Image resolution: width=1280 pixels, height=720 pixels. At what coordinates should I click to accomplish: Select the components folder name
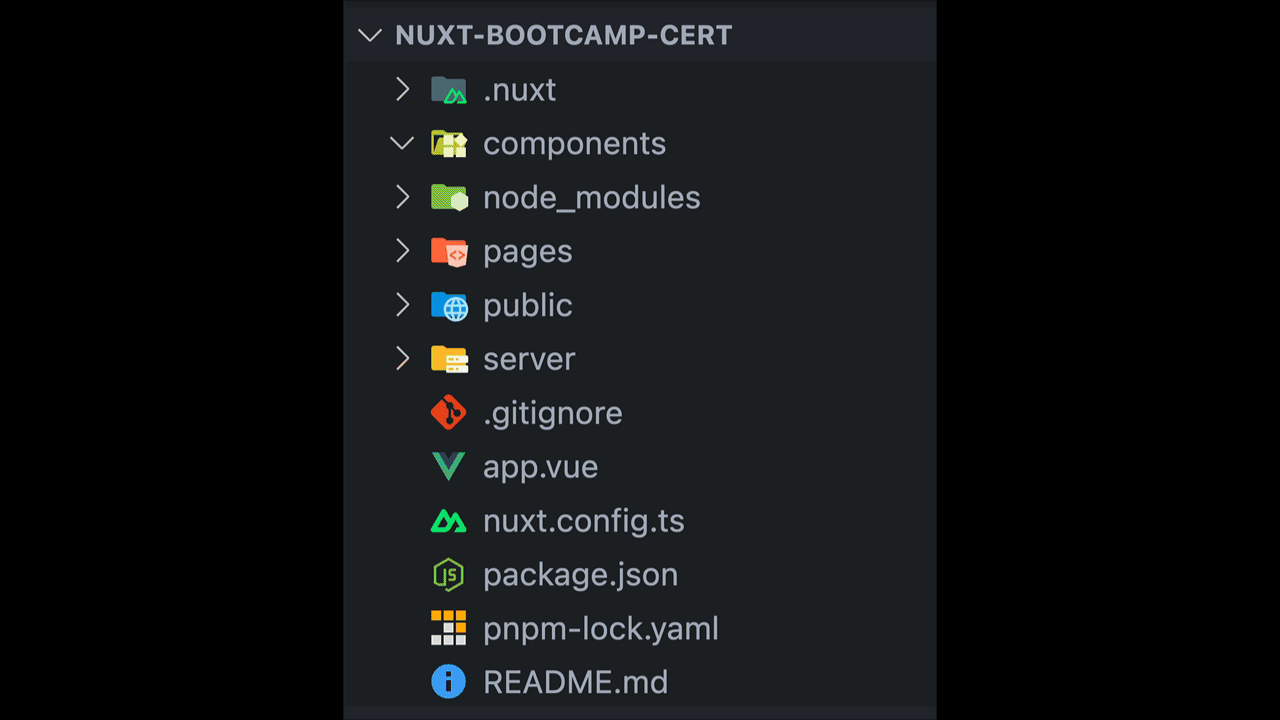coord(574,144)
